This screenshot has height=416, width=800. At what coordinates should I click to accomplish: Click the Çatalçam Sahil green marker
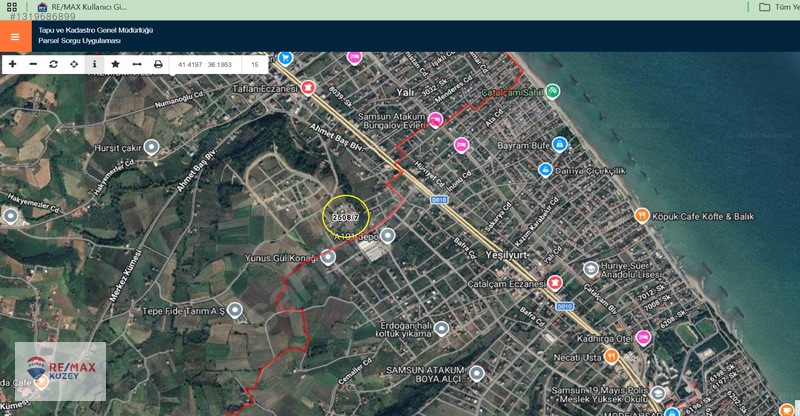pos(552,91)
